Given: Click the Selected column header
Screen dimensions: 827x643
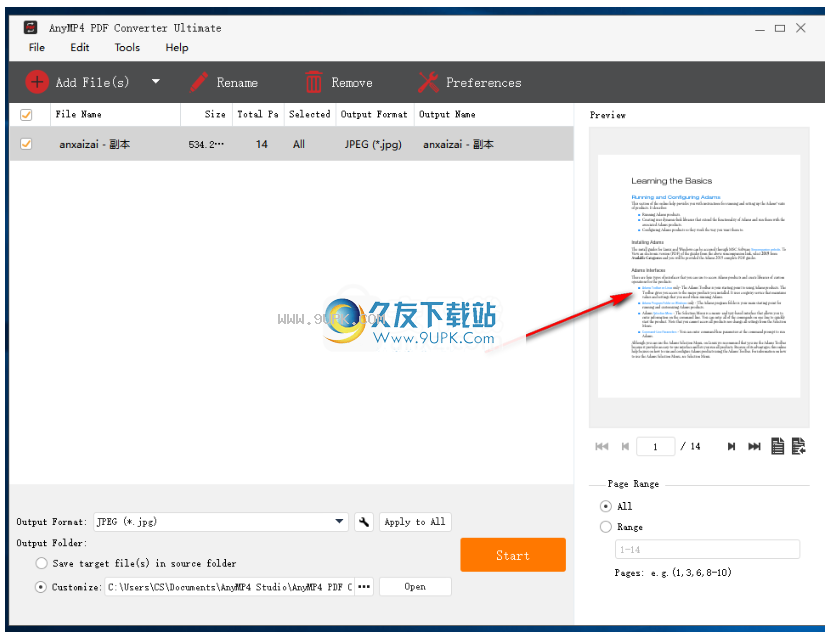Looking at the screenshot, I should pos(310,114).
